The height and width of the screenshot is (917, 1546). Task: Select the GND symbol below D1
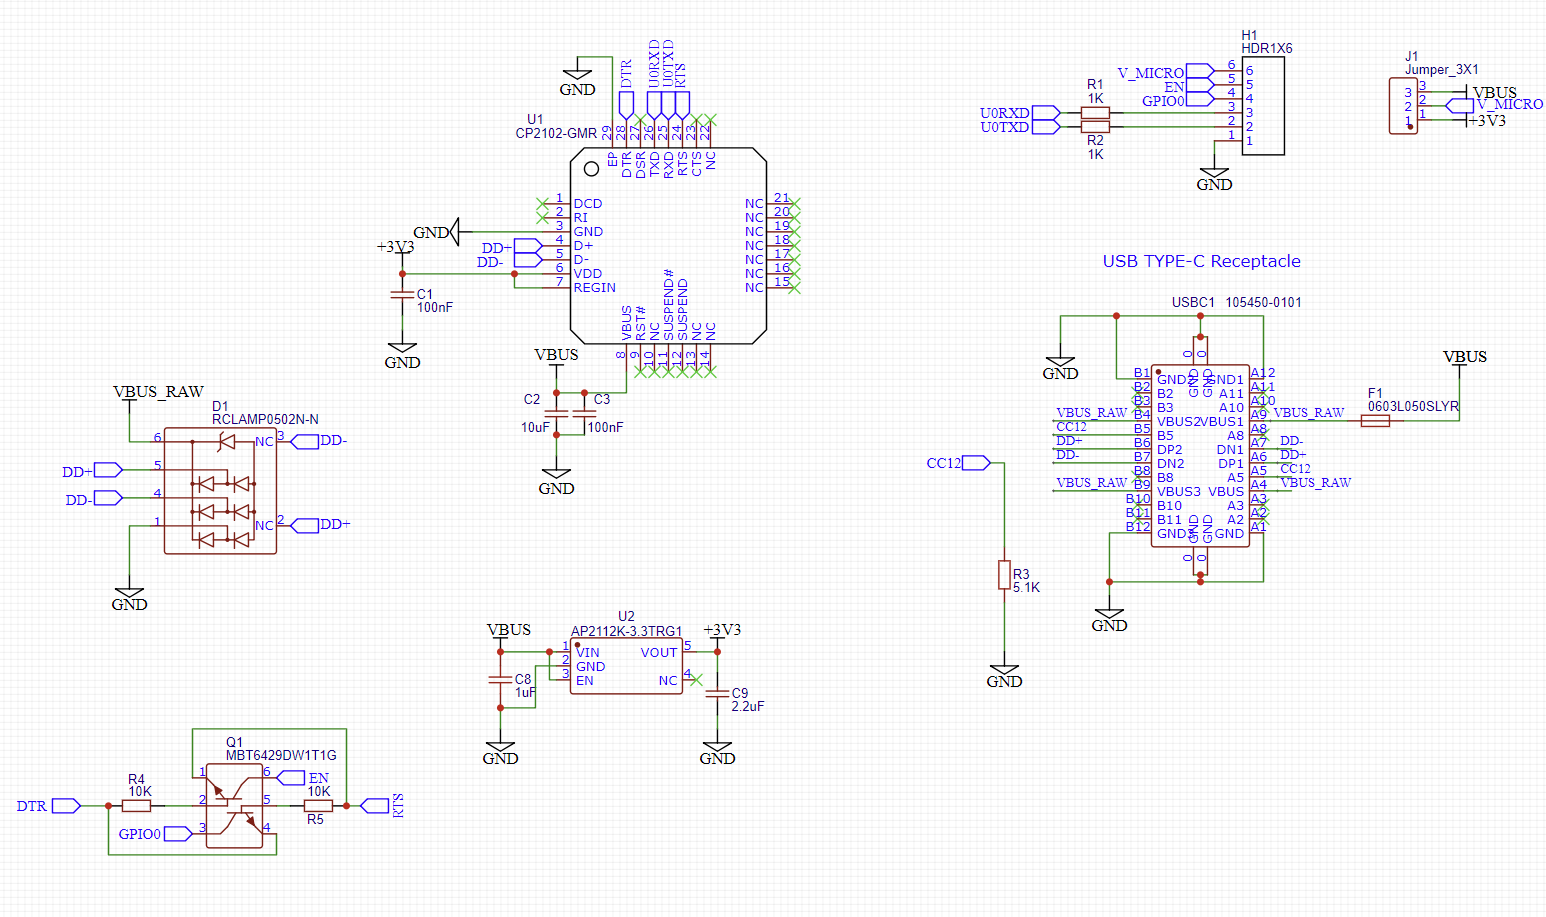point(129,599)
